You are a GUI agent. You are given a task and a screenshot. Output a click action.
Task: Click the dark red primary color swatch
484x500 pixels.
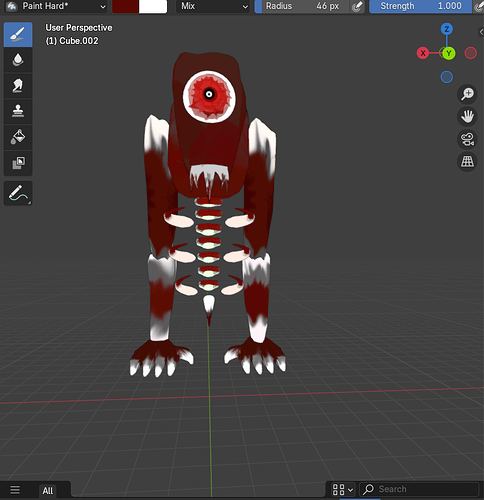(x=126, y=6)
